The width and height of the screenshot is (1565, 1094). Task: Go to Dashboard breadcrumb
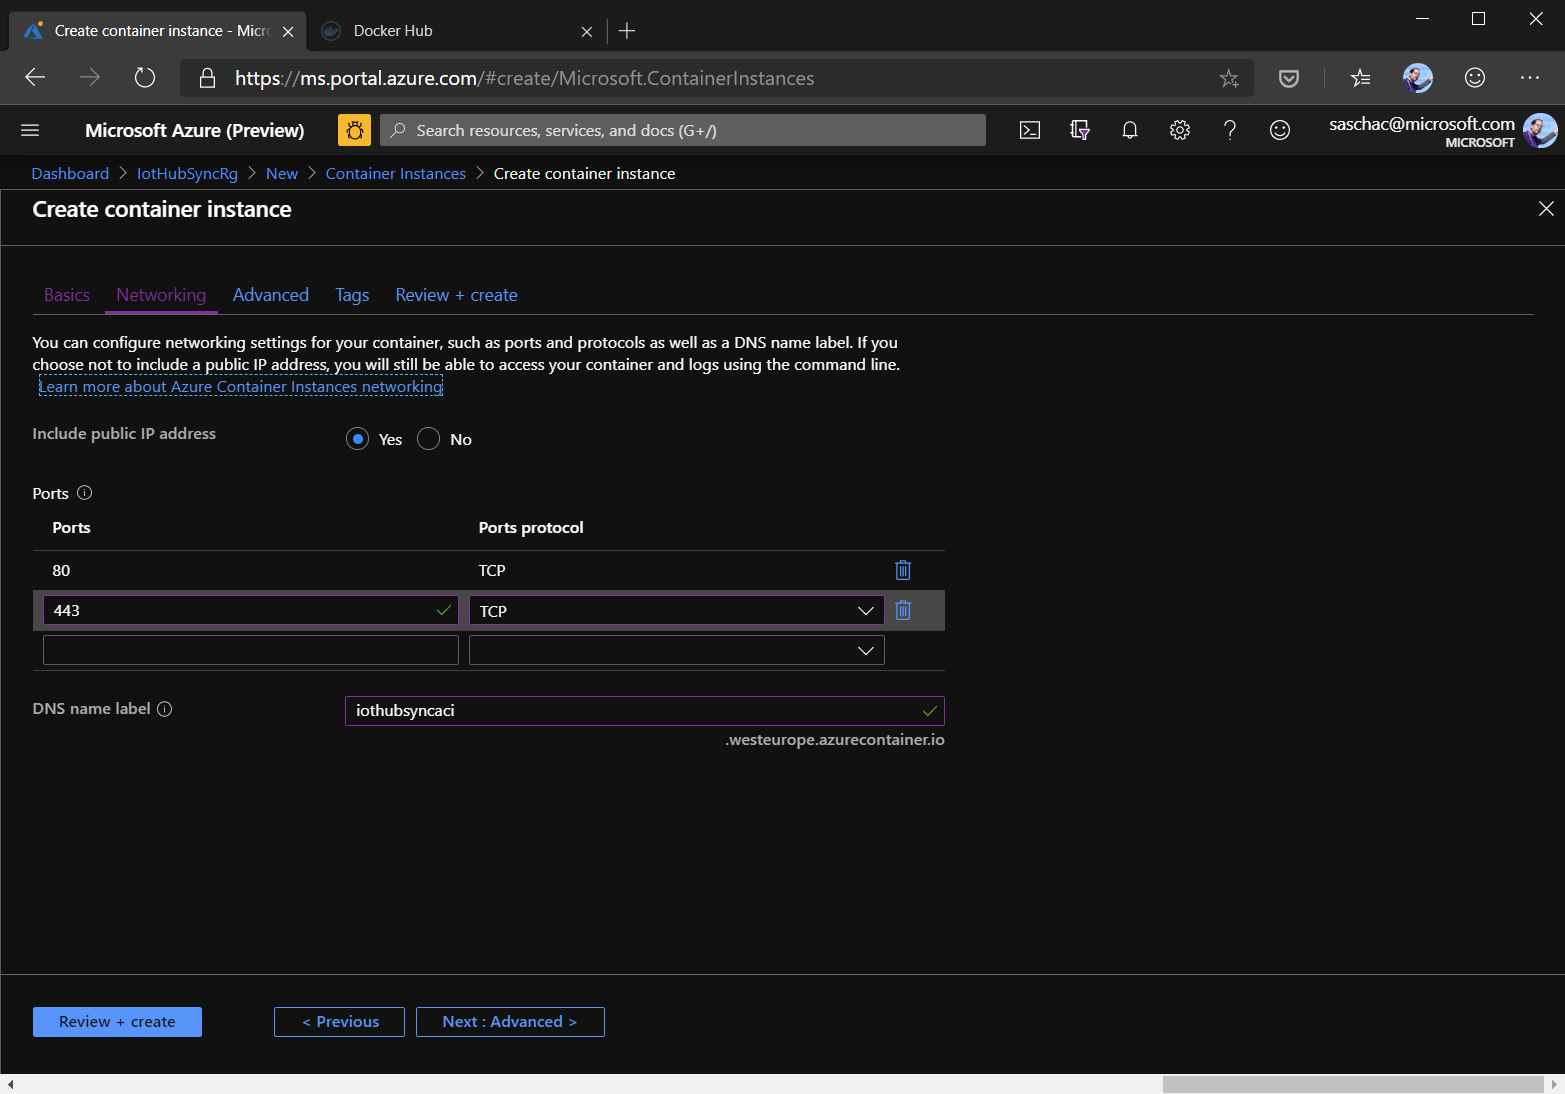coord(70,173)
